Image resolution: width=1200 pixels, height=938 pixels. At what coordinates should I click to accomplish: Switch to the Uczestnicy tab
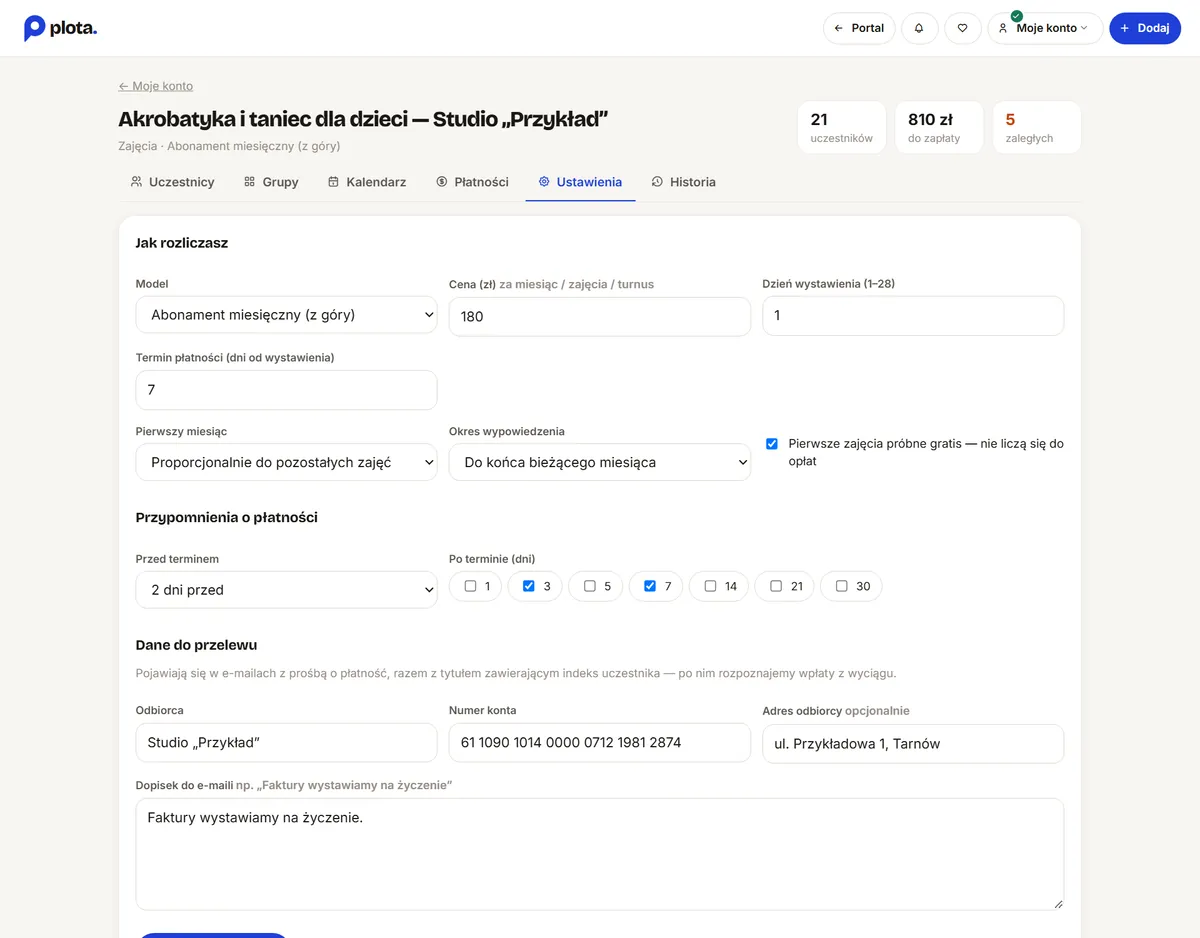click(x=172, y=182)
